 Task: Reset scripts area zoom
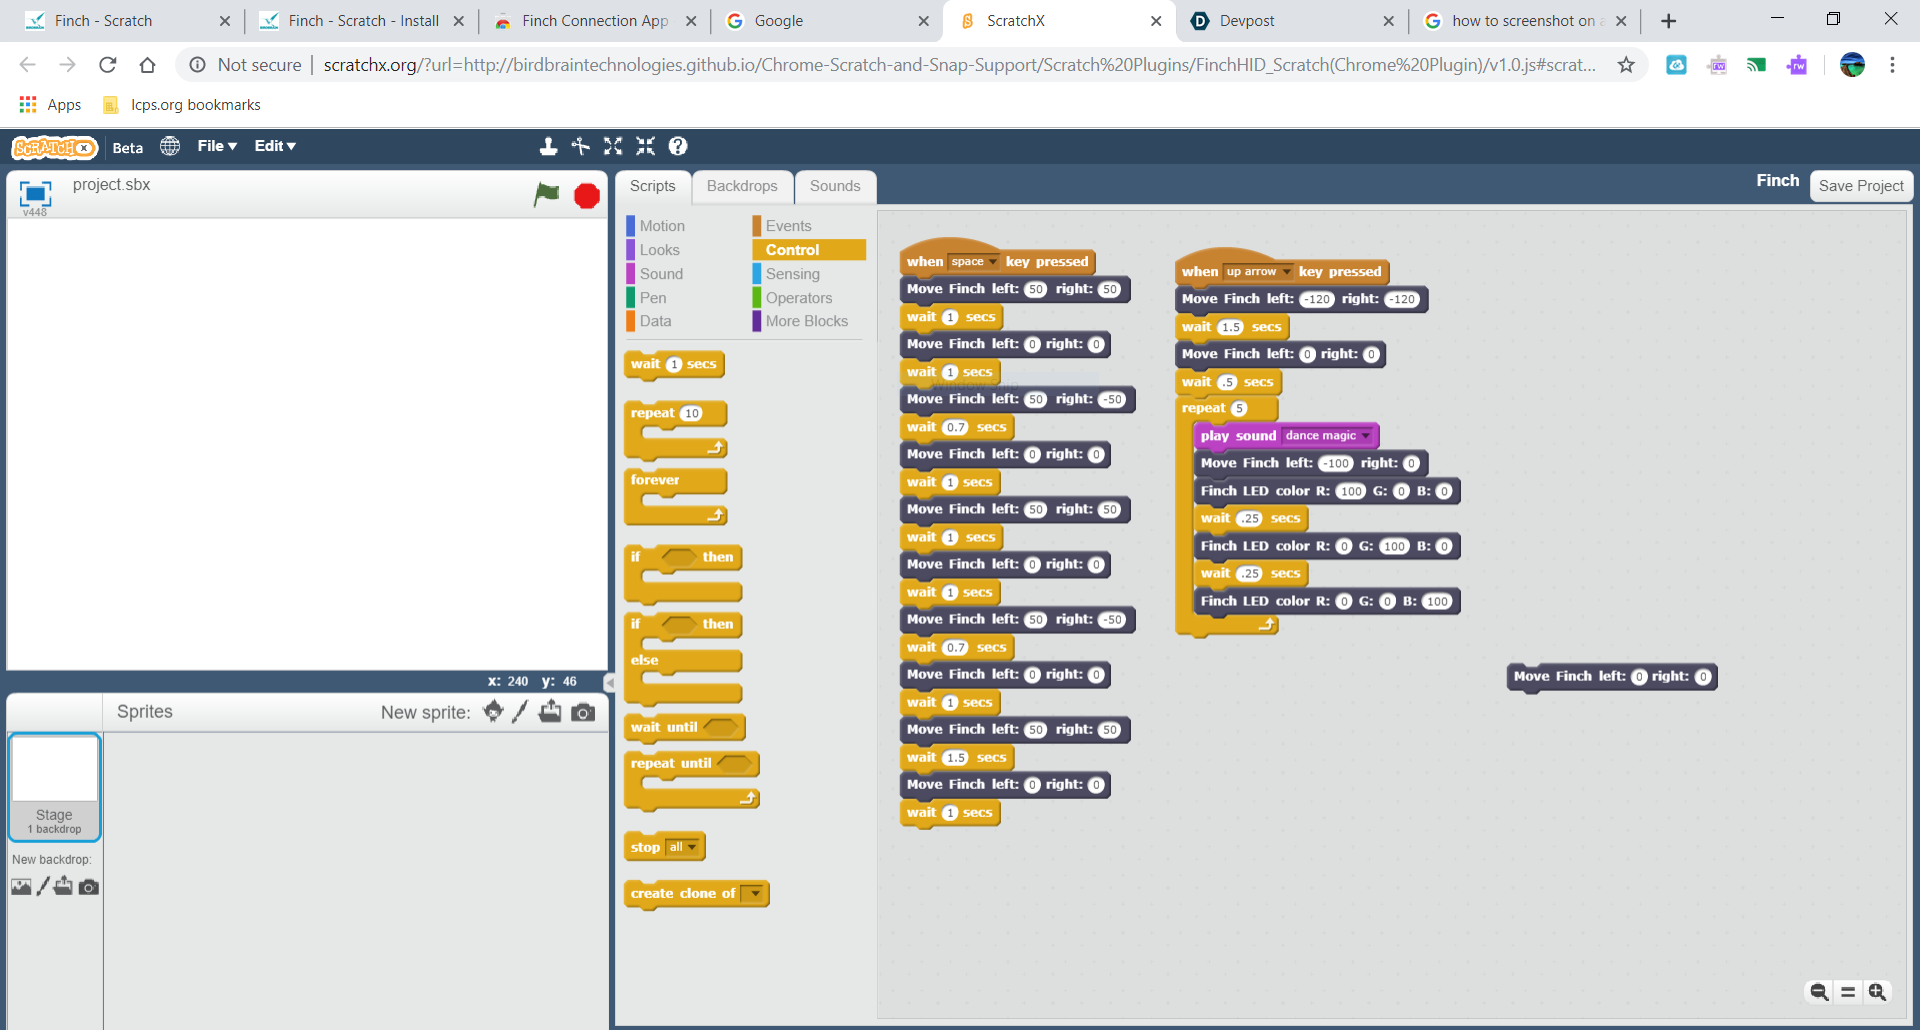1848,991
